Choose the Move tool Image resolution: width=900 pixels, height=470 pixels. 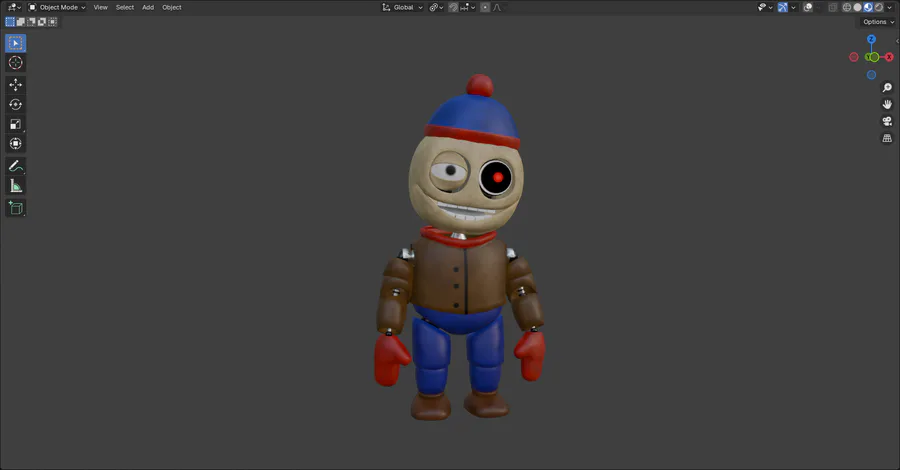coord(15,85)
